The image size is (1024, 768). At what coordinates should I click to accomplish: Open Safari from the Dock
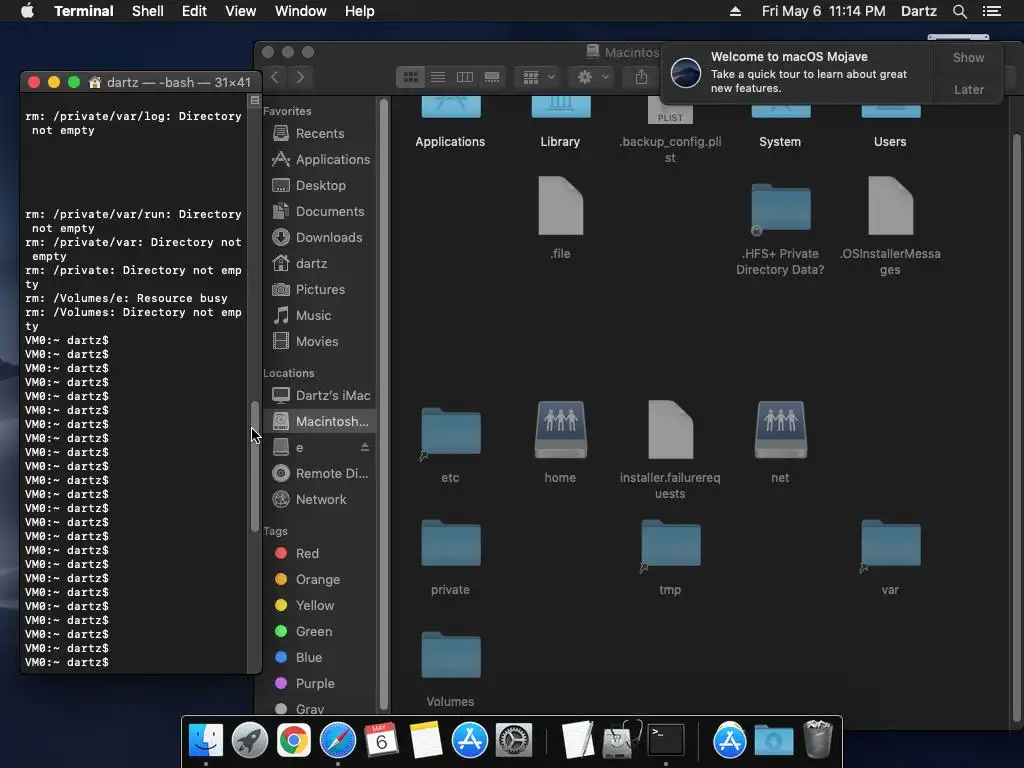[x=338, y=741]
